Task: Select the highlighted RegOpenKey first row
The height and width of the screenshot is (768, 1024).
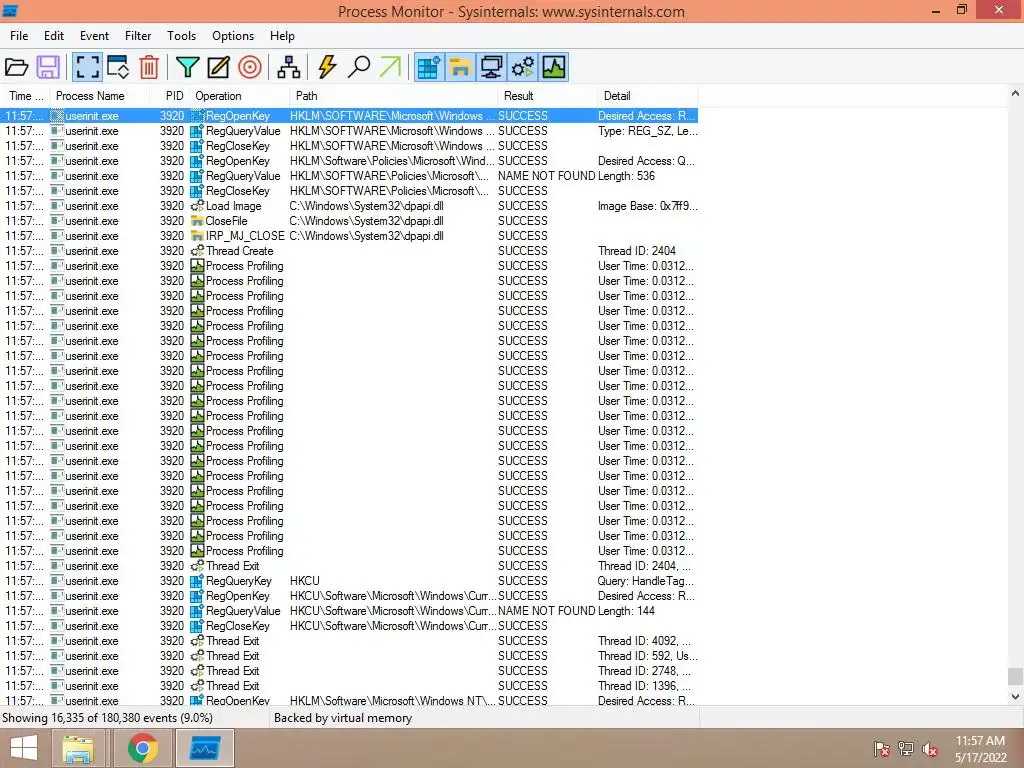Action: click(349, 116)
